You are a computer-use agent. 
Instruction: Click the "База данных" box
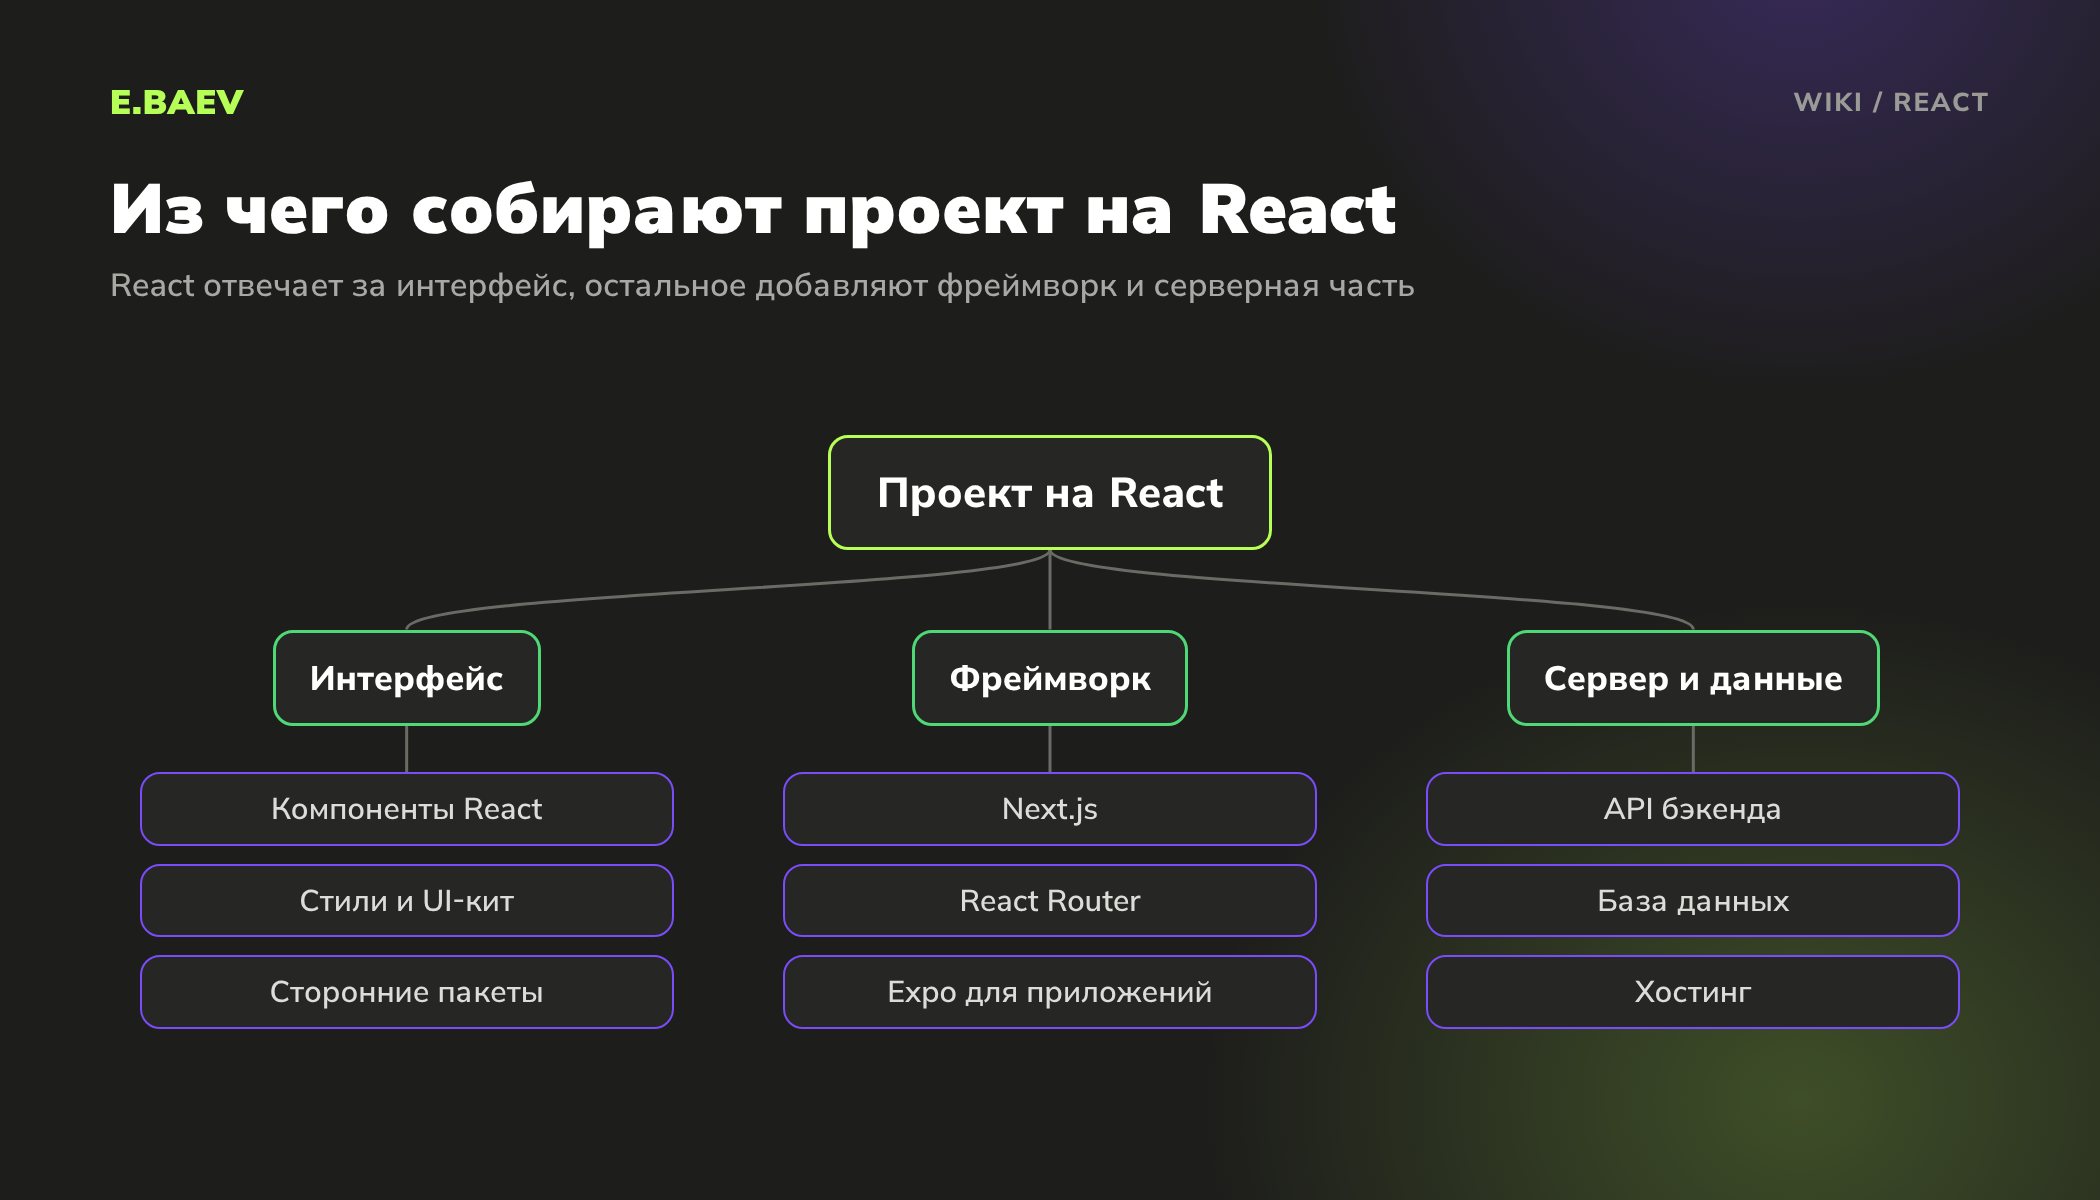click(1693, 901)
